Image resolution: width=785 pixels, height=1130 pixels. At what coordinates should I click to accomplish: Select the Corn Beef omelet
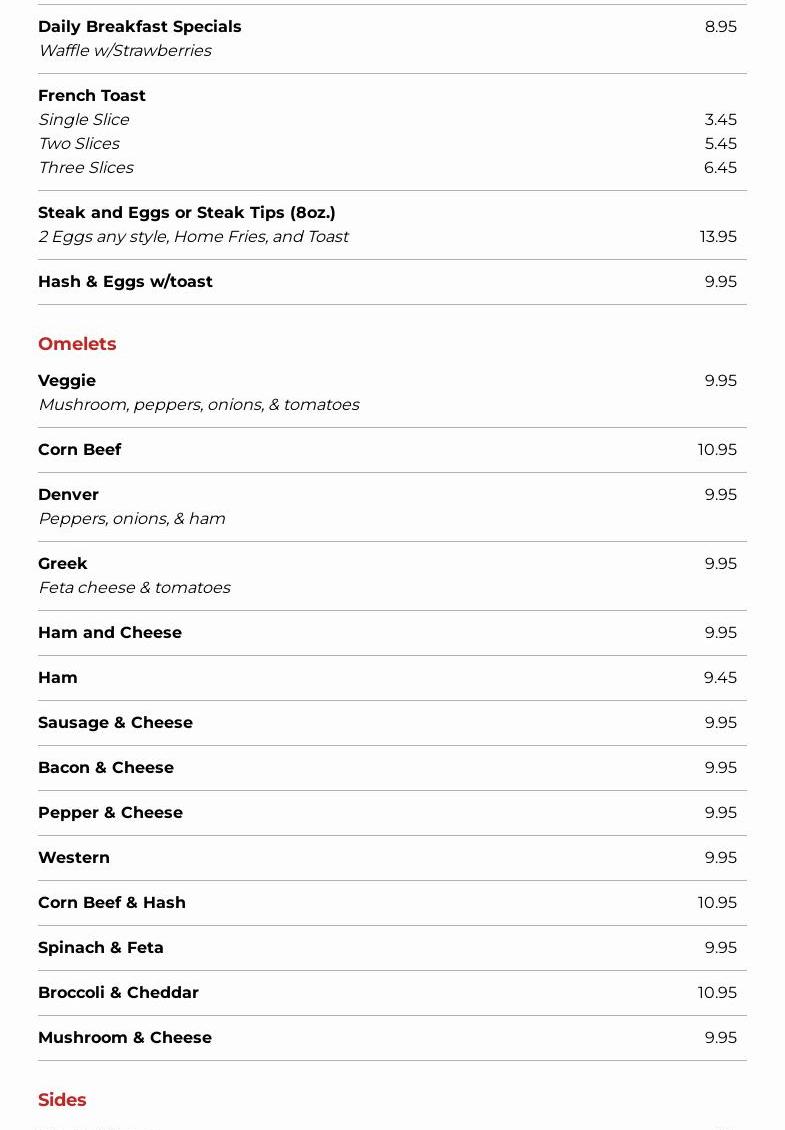(x=79, y=450)
